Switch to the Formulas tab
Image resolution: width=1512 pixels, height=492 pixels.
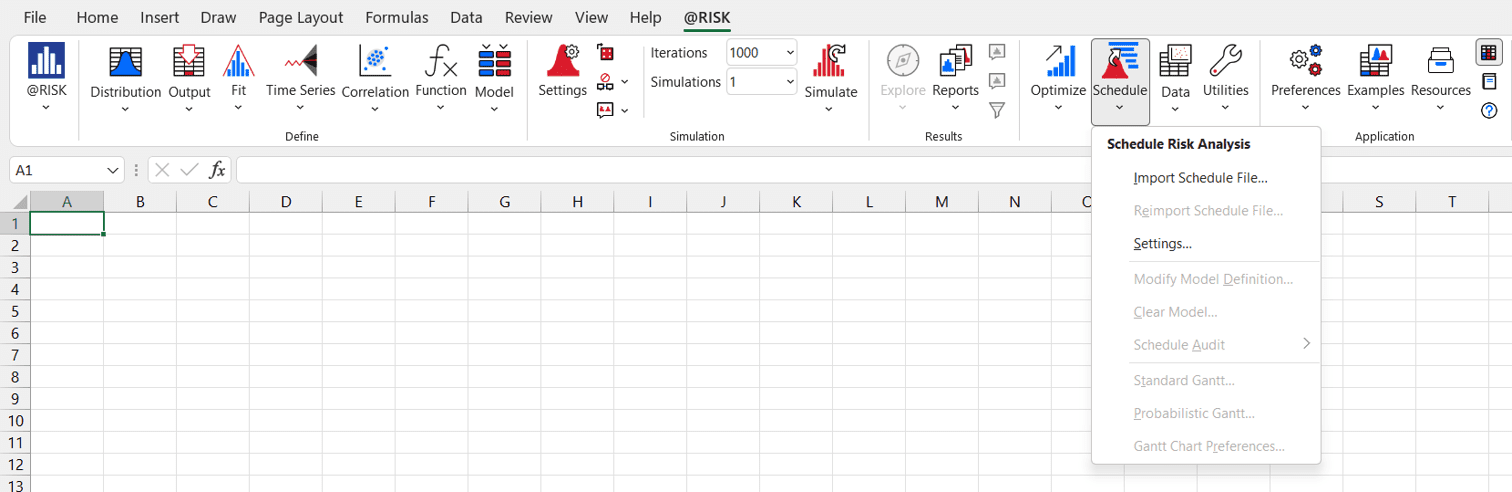396,18
